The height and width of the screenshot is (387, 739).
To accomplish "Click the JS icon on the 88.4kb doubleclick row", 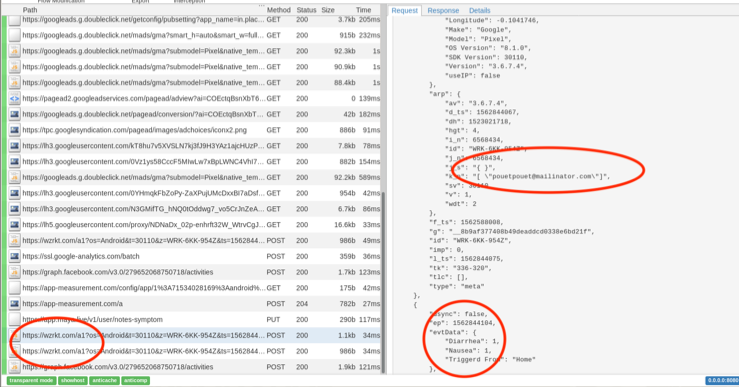I will pyautogui.click(x=14, y=82).
